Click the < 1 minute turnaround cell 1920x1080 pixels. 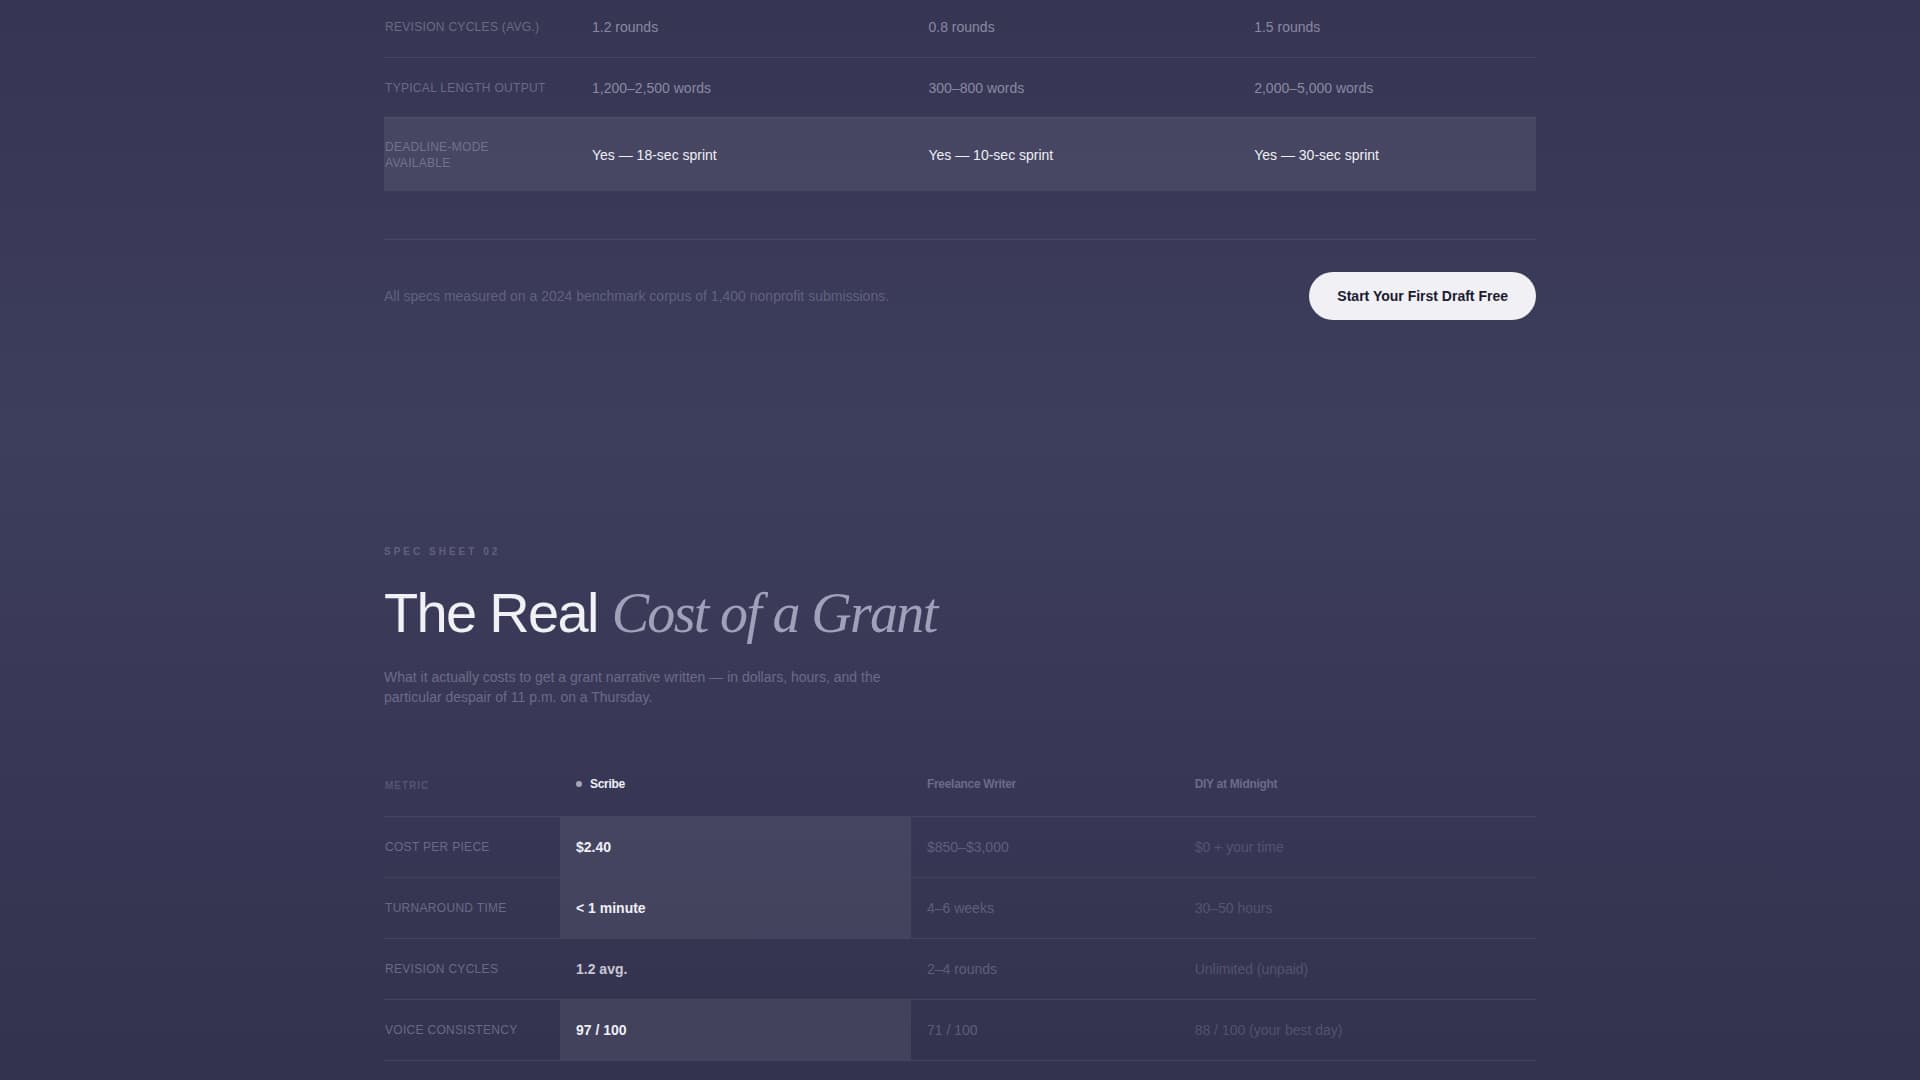tap(735, 908)
